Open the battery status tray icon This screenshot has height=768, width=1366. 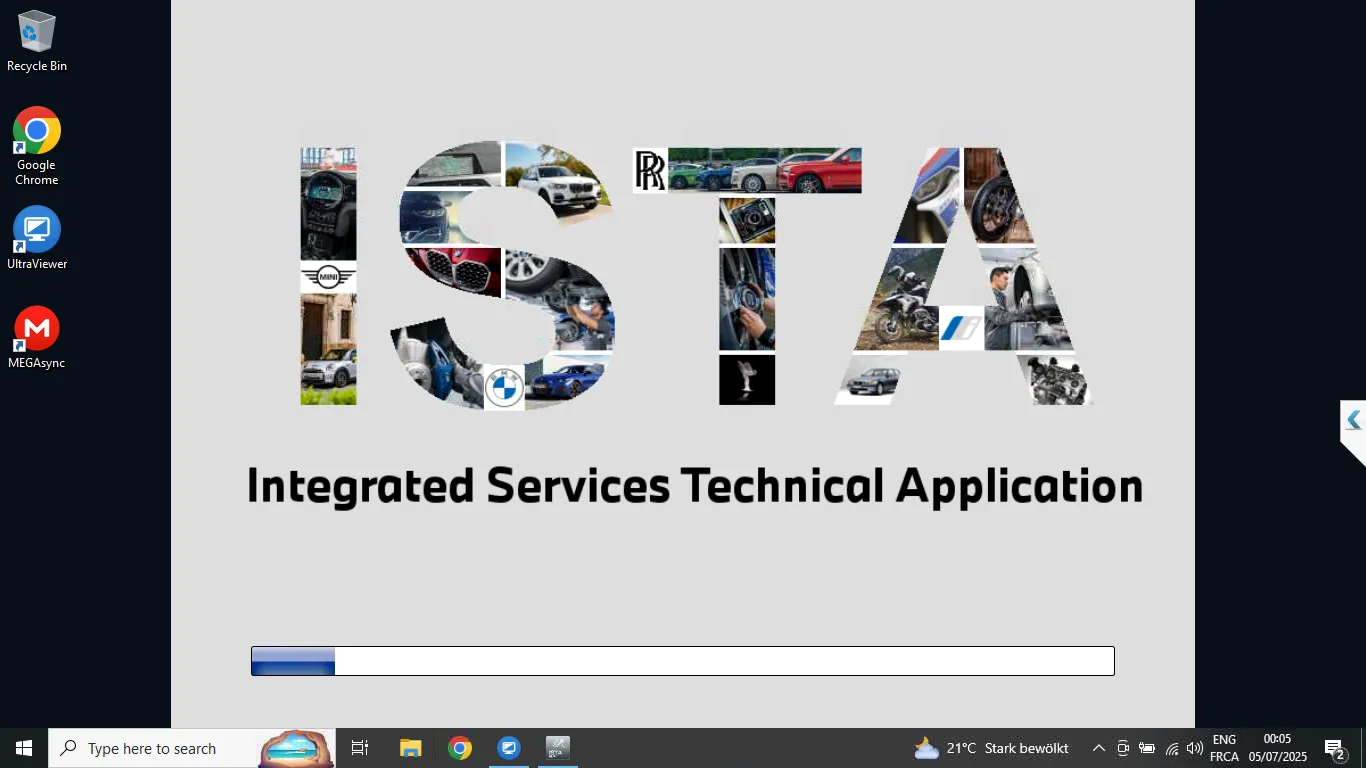coord(1147,748)
